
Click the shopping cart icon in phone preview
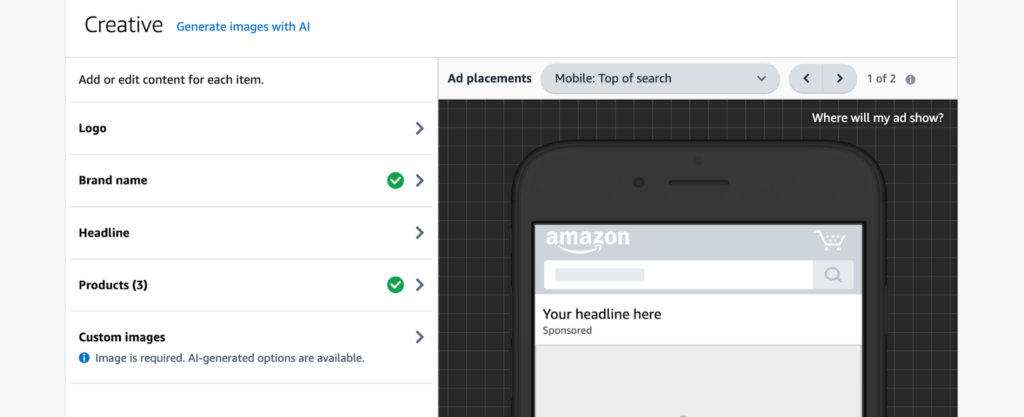click(829, 241)
